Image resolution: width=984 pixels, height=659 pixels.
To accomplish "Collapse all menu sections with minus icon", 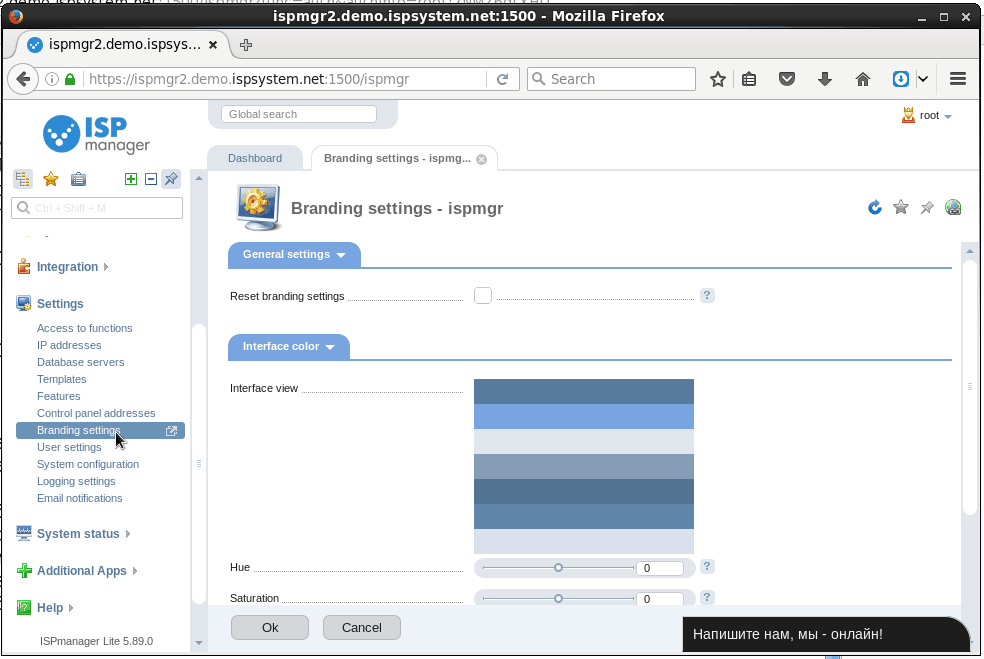I will [x=151, y=179].
